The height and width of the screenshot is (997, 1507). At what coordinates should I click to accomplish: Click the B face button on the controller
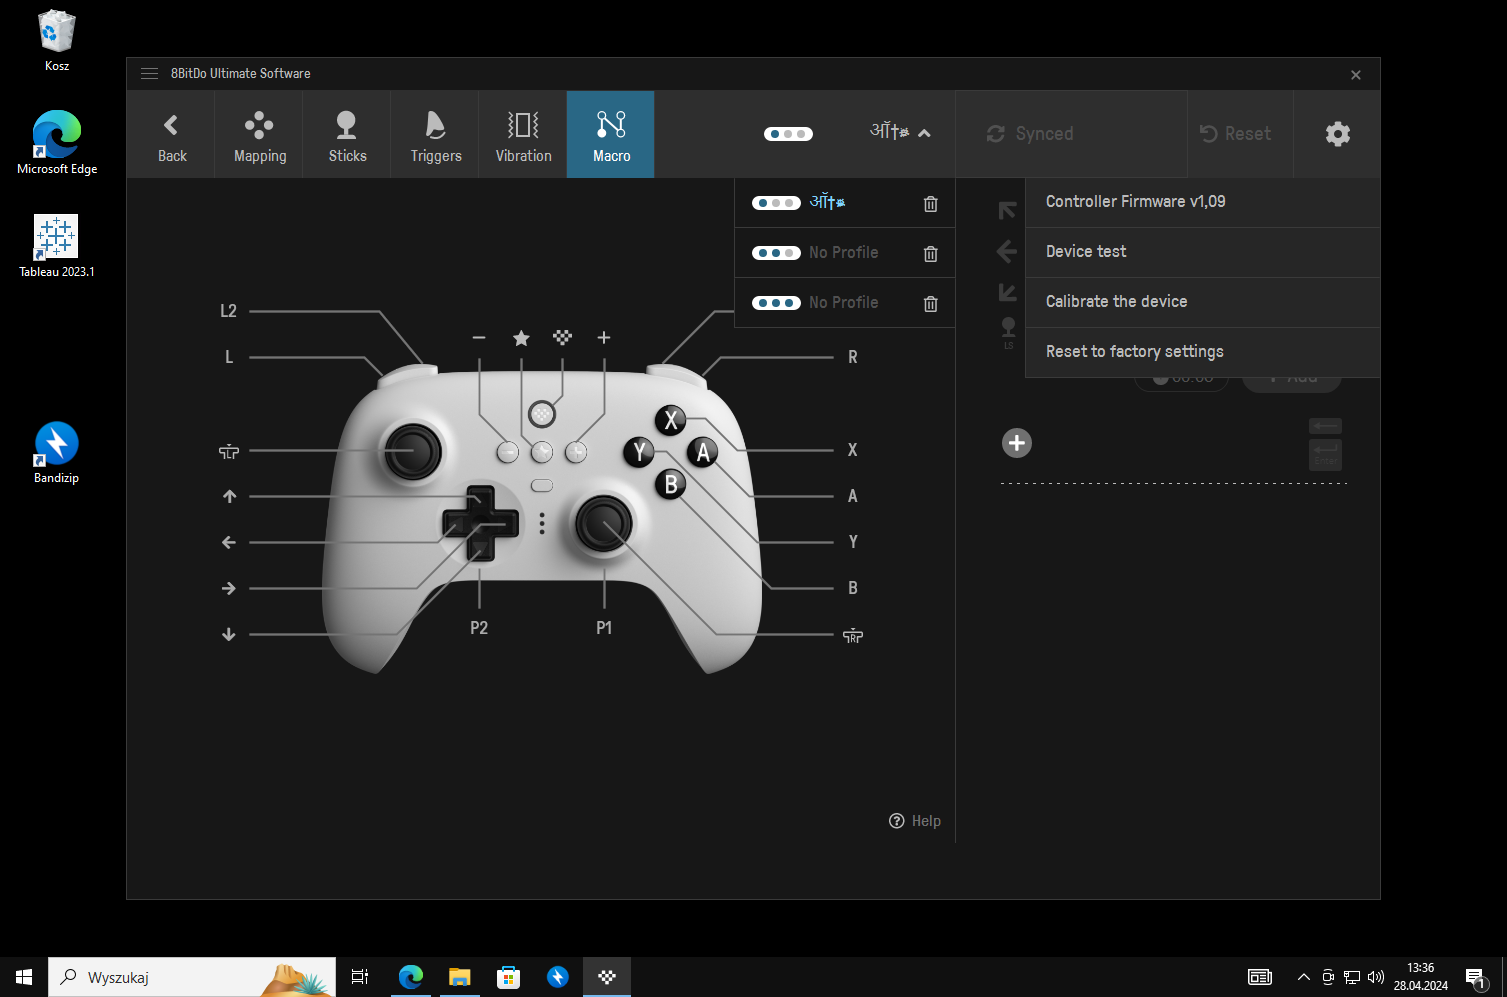click(x=671, y=485)
